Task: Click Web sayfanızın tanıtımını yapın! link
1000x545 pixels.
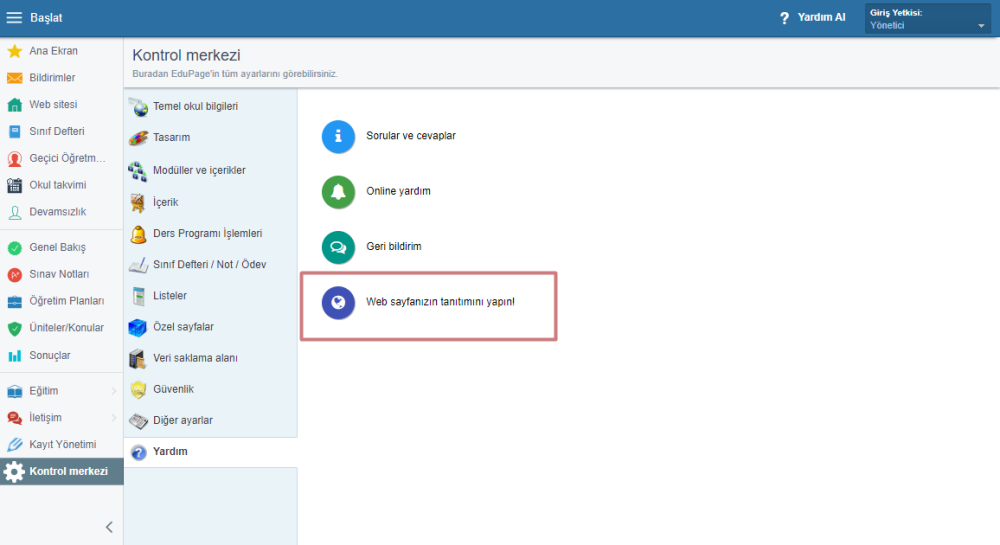Action: click(x=440, y=302)
